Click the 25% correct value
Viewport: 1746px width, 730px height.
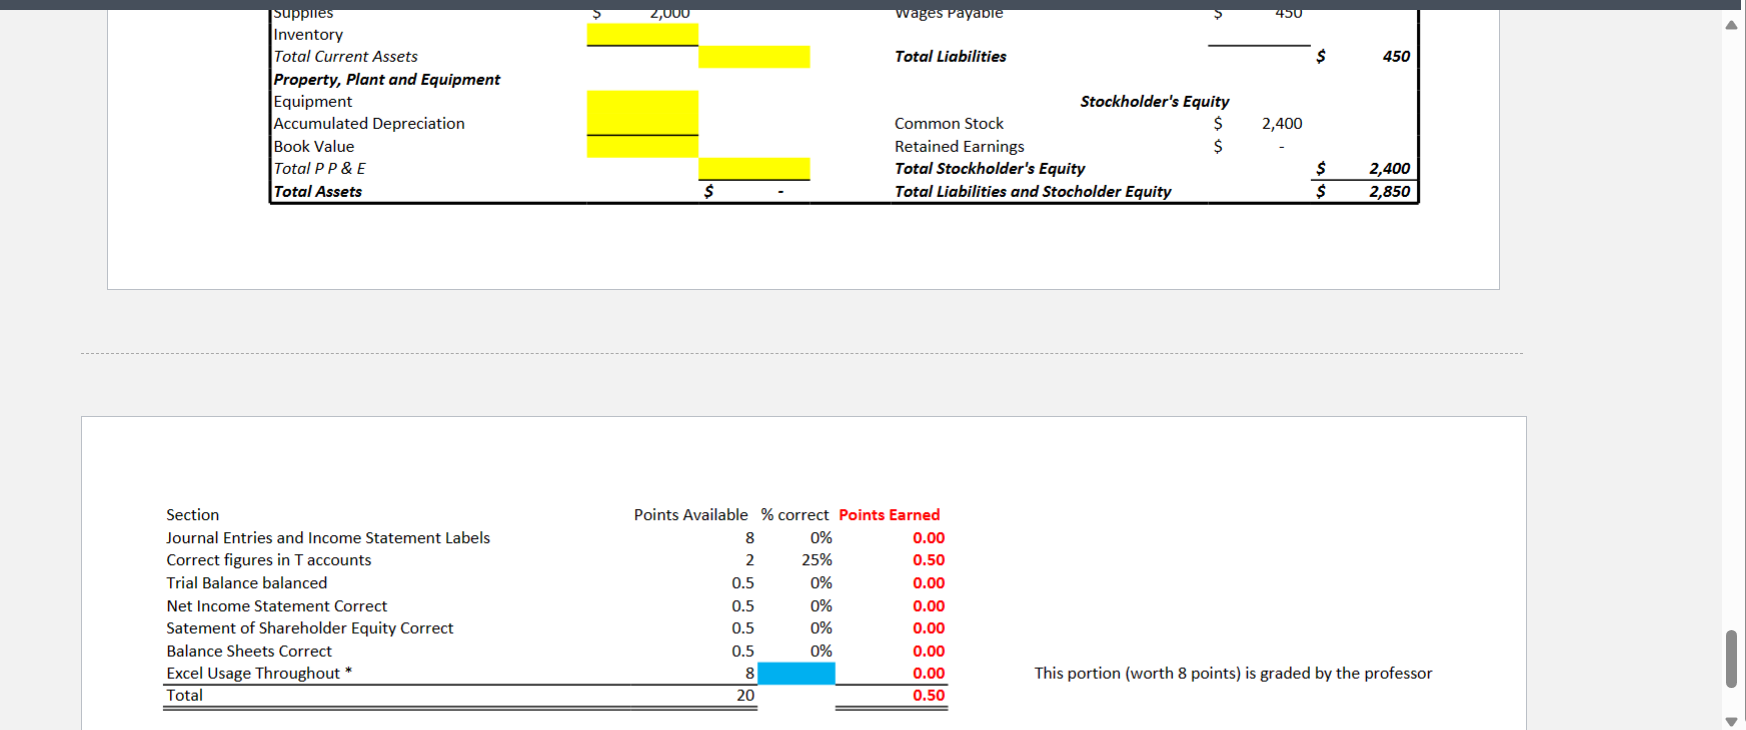coord(817,560)
